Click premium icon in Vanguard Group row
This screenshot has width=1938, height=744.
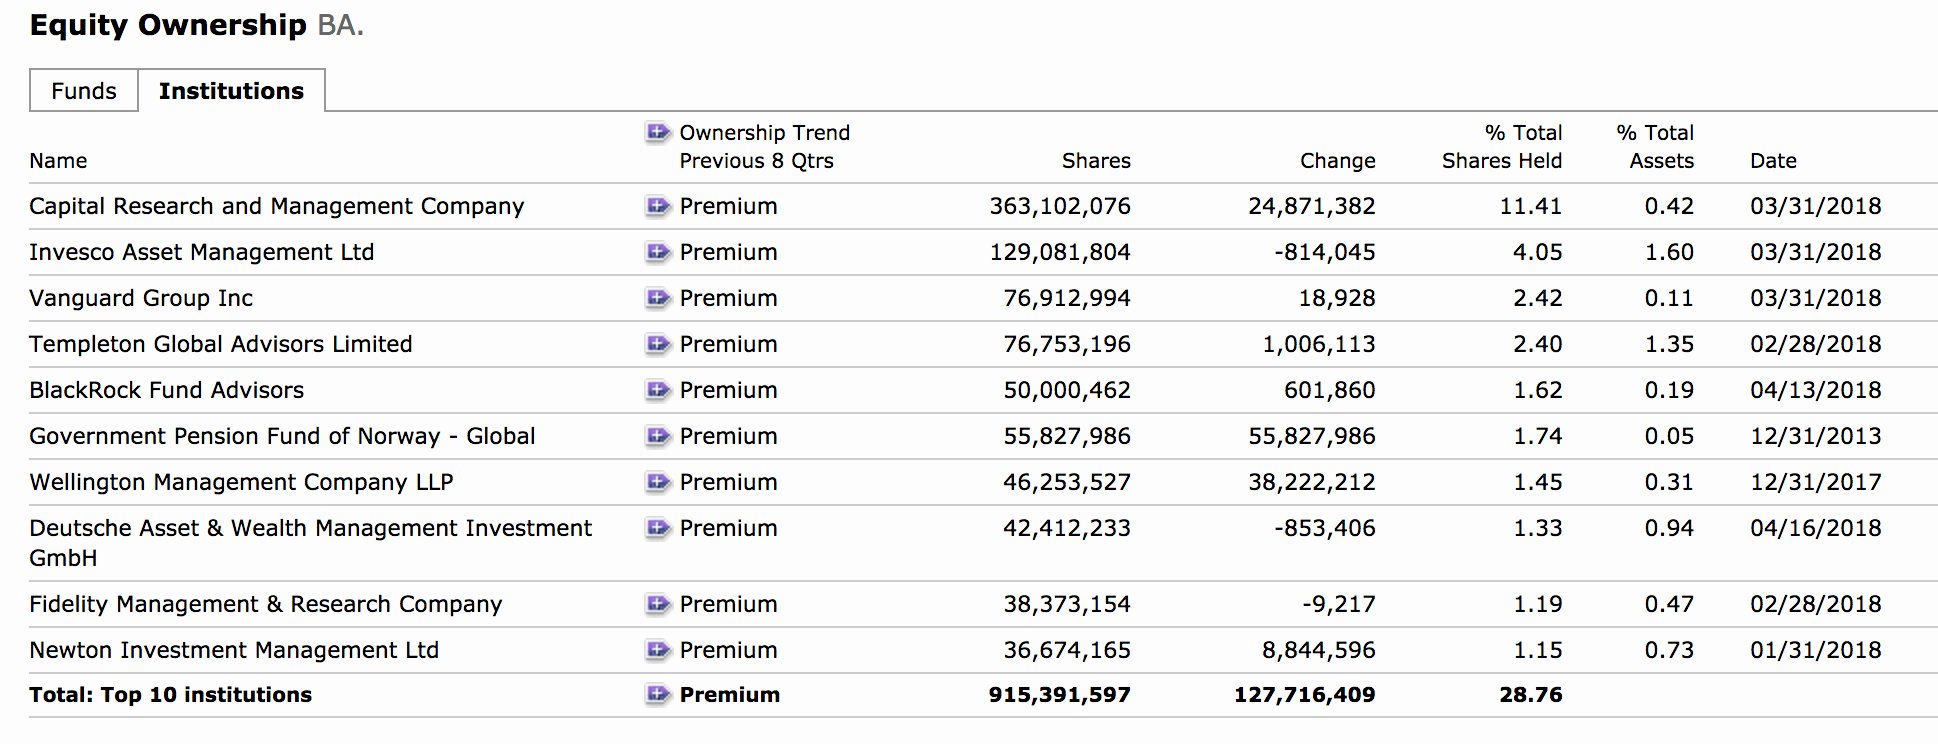(657, 298)
